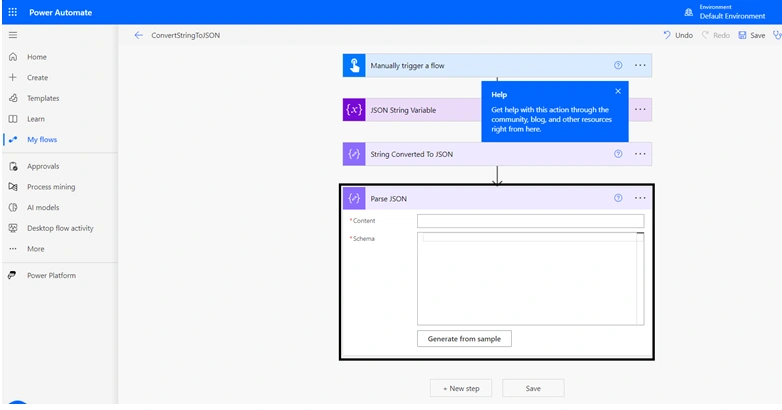Open the app launcher waffle icon
This screenshot has width=782, height=410.
point(13,12)
